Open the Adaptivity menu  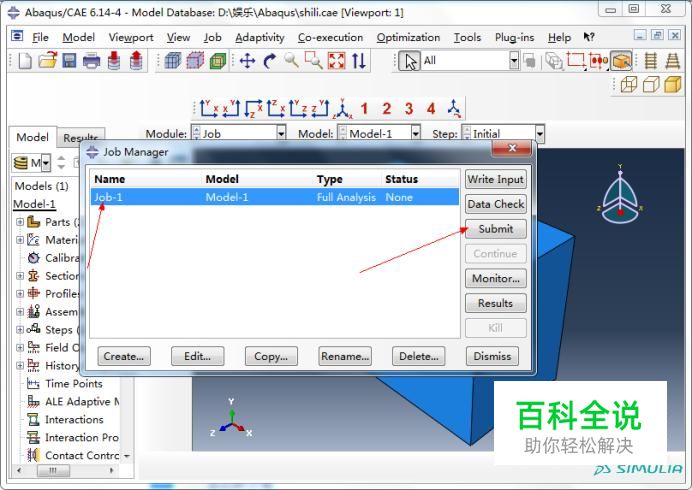click(260, 38)
